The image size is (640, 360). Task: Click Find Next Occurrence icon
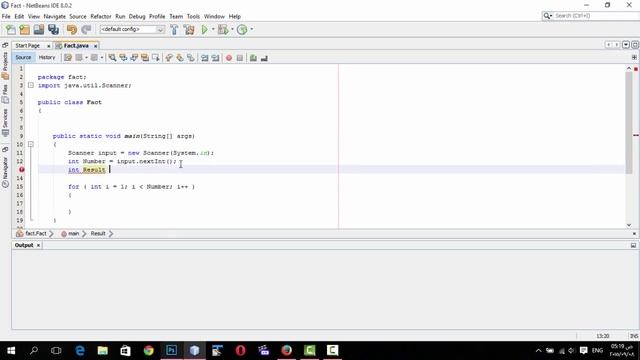point(134,58)
